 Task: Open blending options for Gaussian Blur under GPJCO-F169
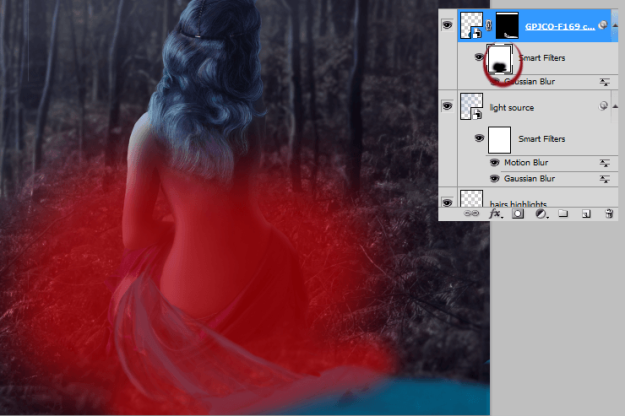(x=605, y=82)
